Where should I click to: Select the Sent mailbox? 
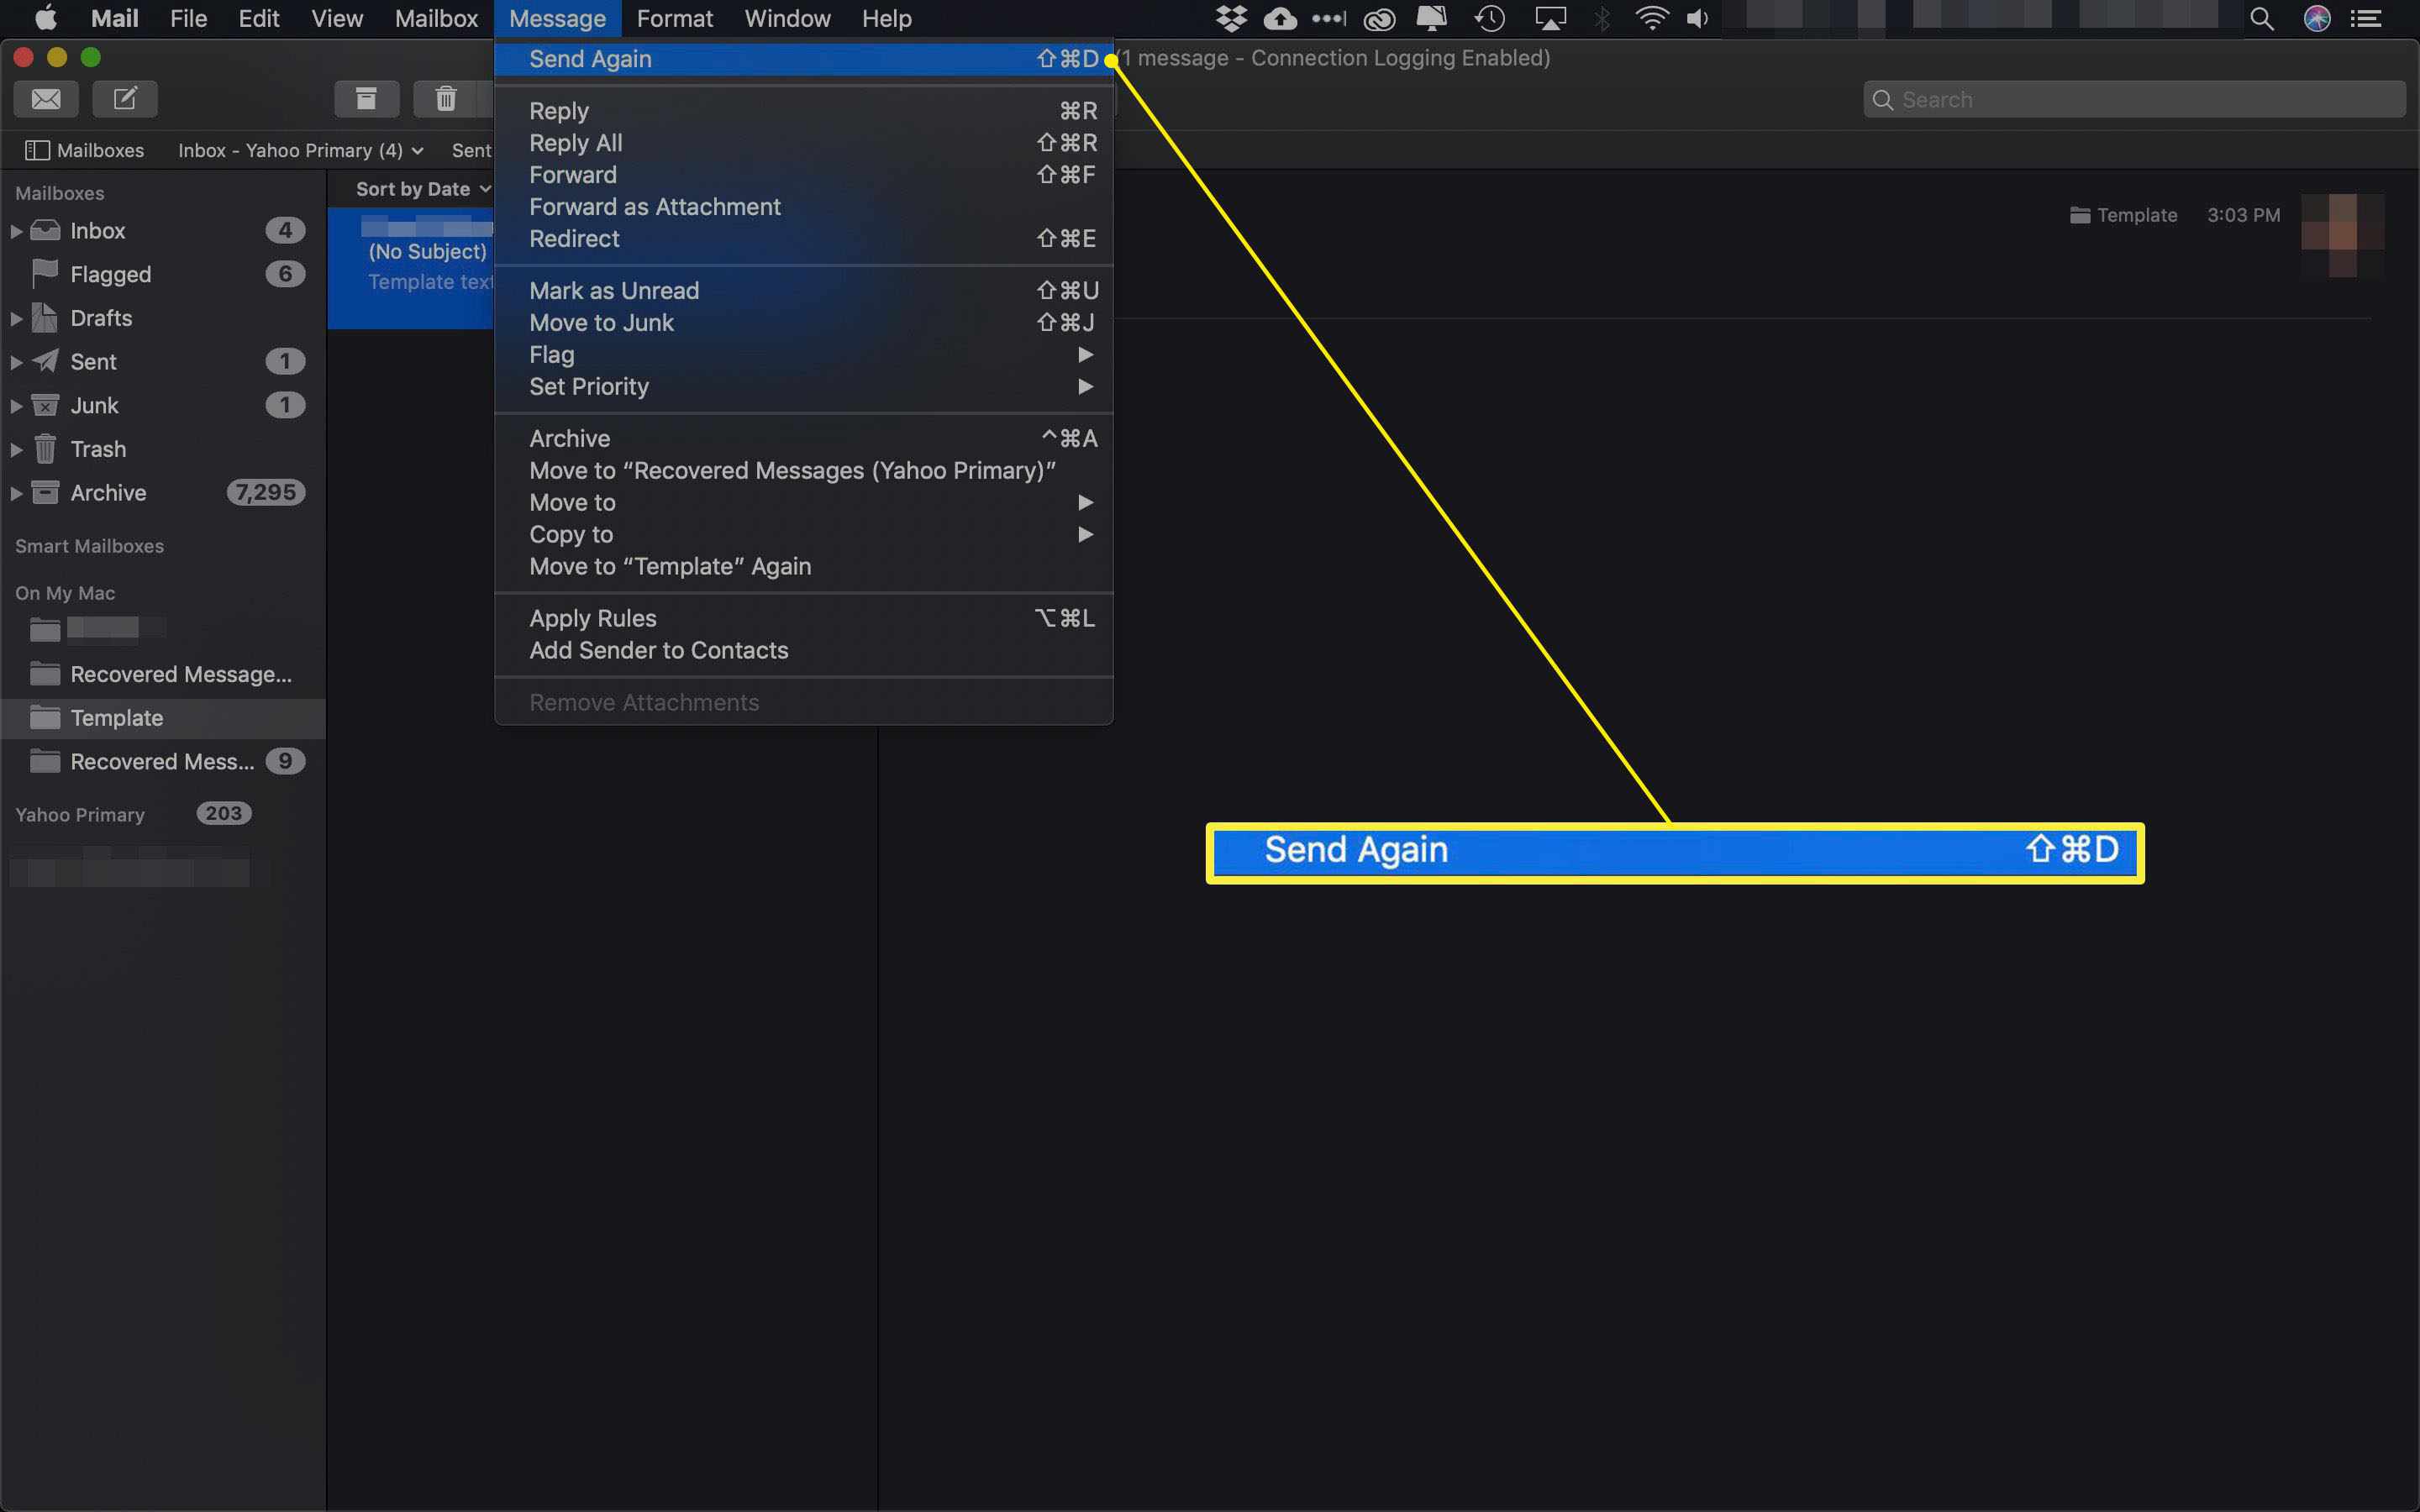(x=163, y=362)
